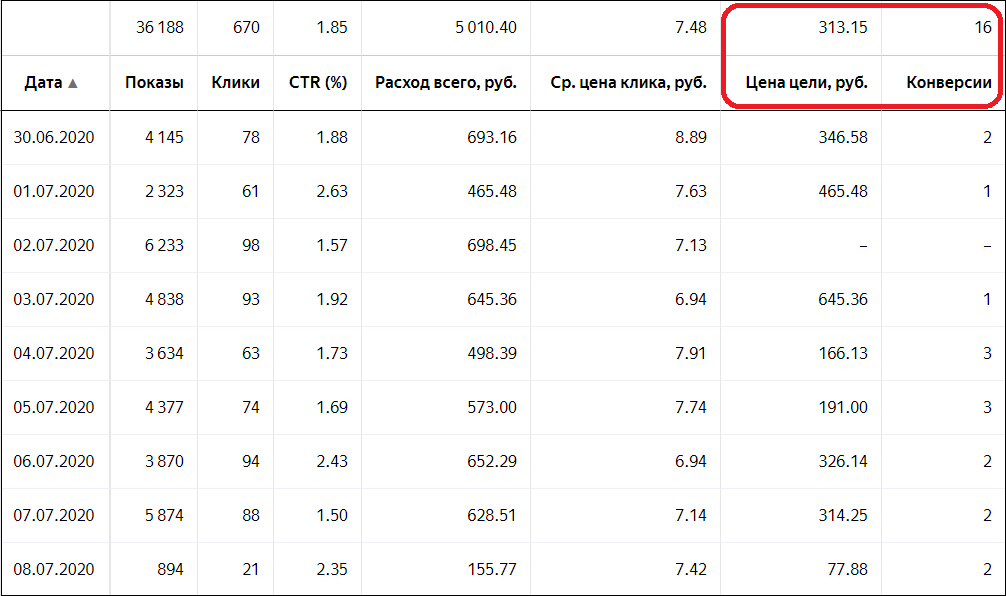Sort by Конверсии column header
1006x596 pixels.
[949, 83]
